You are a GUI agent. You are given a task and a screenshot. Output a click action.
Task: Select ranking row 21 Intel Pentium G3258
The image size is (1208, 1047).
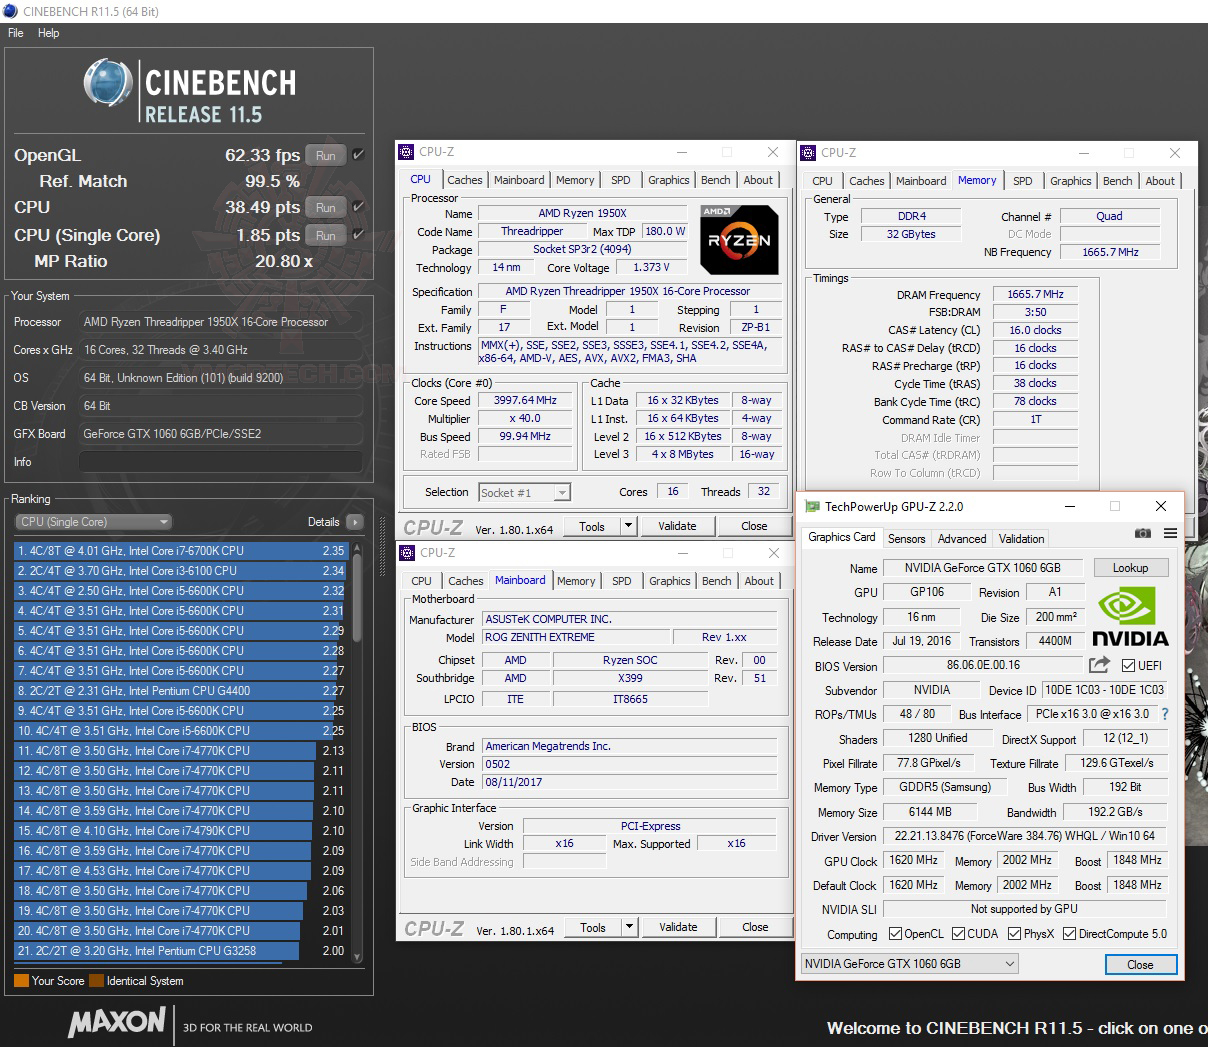pyautogui.click(x=180, y=951)
